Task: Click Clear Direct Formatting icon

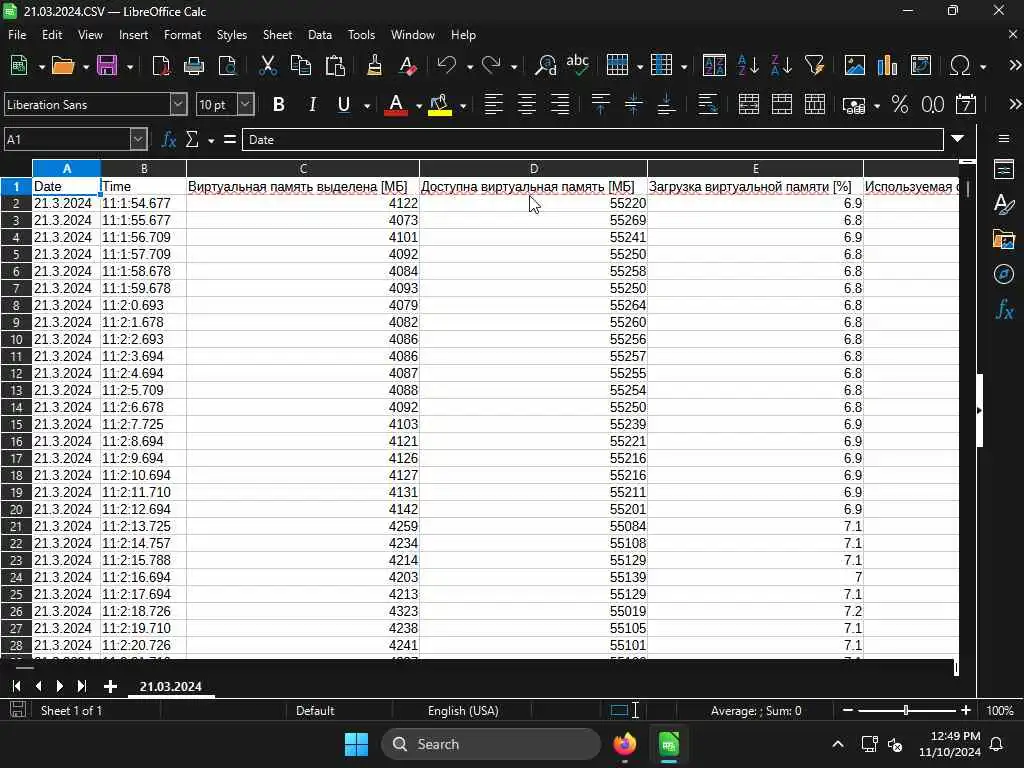Action: point(408,65)
